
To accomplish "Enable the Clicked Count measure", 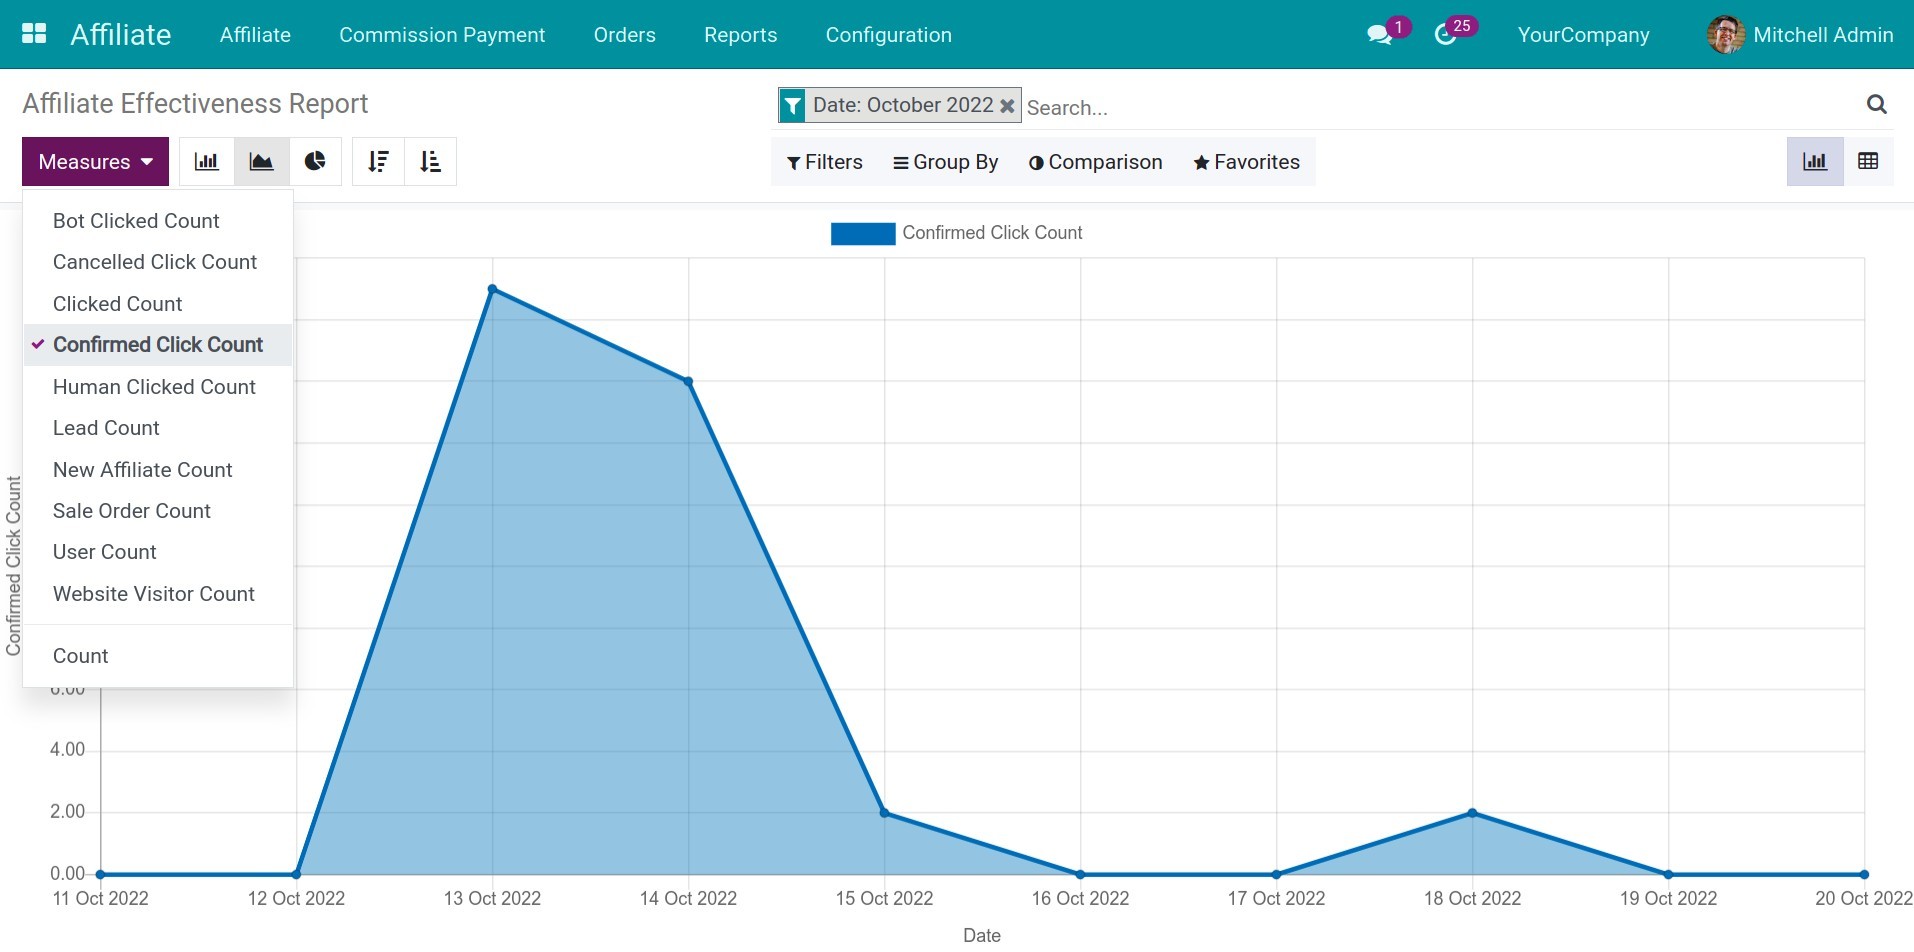I will (117, 303).
